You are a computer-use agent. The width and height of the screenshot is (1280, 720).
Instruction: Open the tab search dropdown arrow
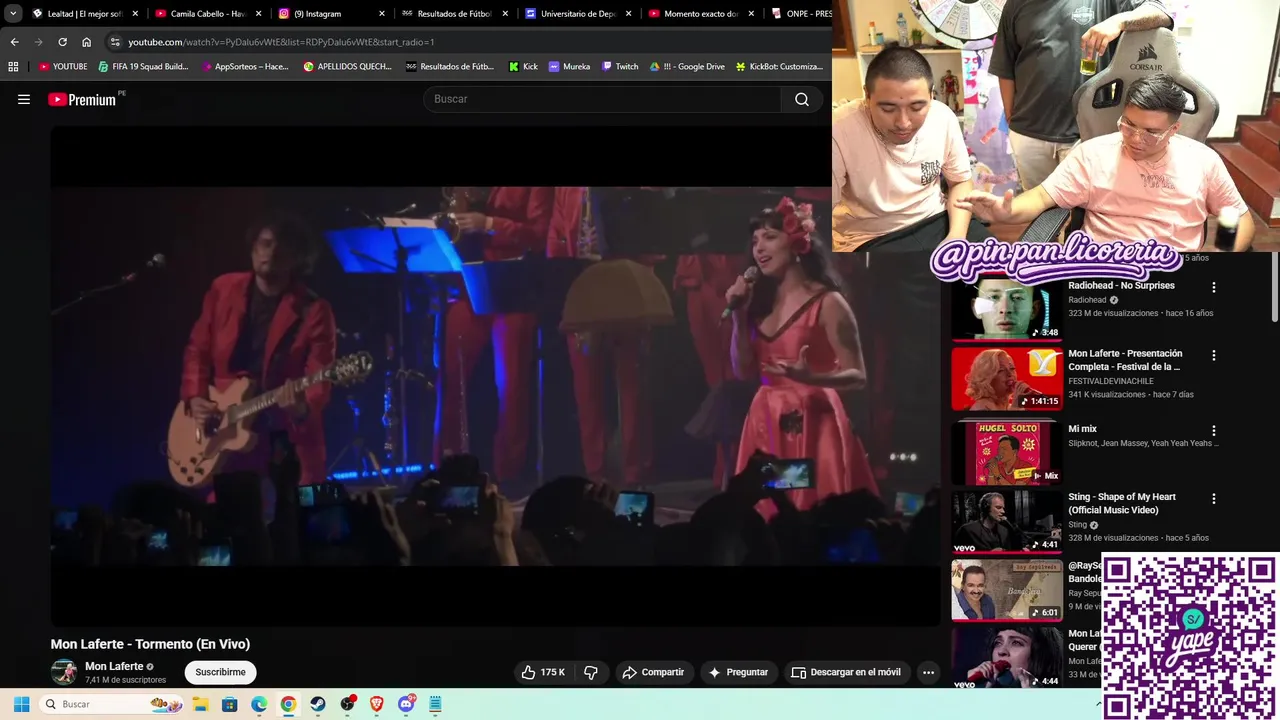(13, 14)
